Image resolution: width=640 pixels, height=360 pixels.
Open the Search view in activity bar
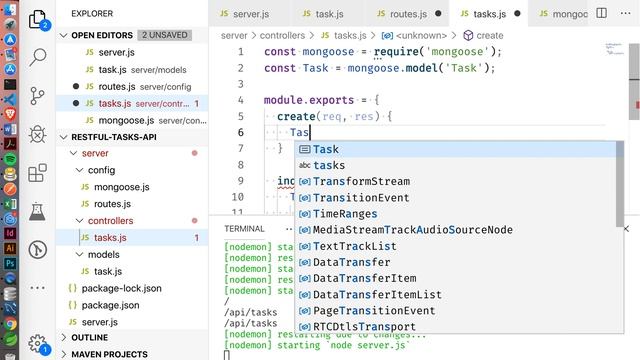(x=38, y=57)
